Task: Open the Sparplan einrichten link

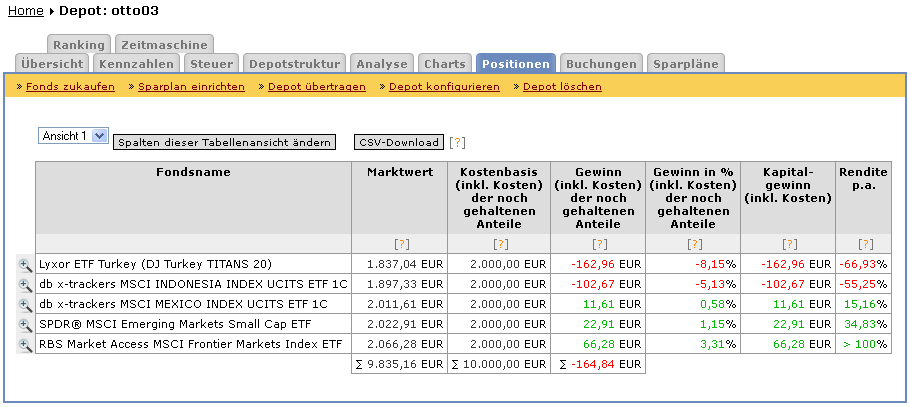Action: (192, 87)
